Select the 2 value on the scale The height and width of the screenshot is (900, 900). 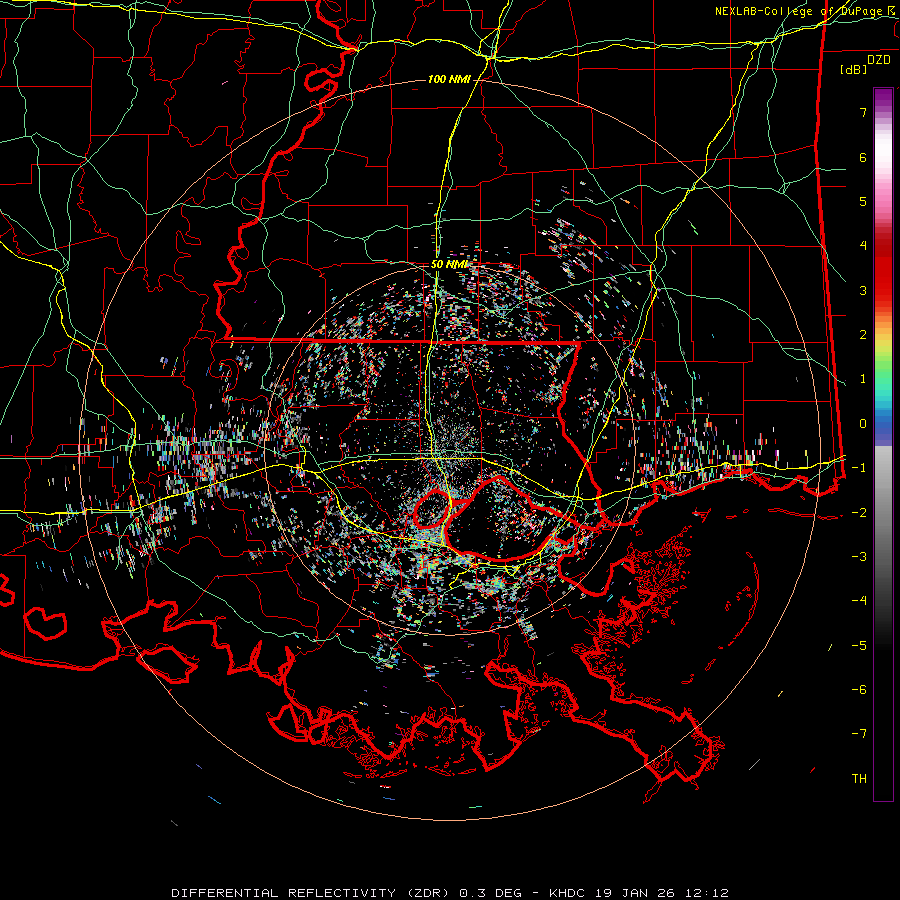(x=863, y=335)
